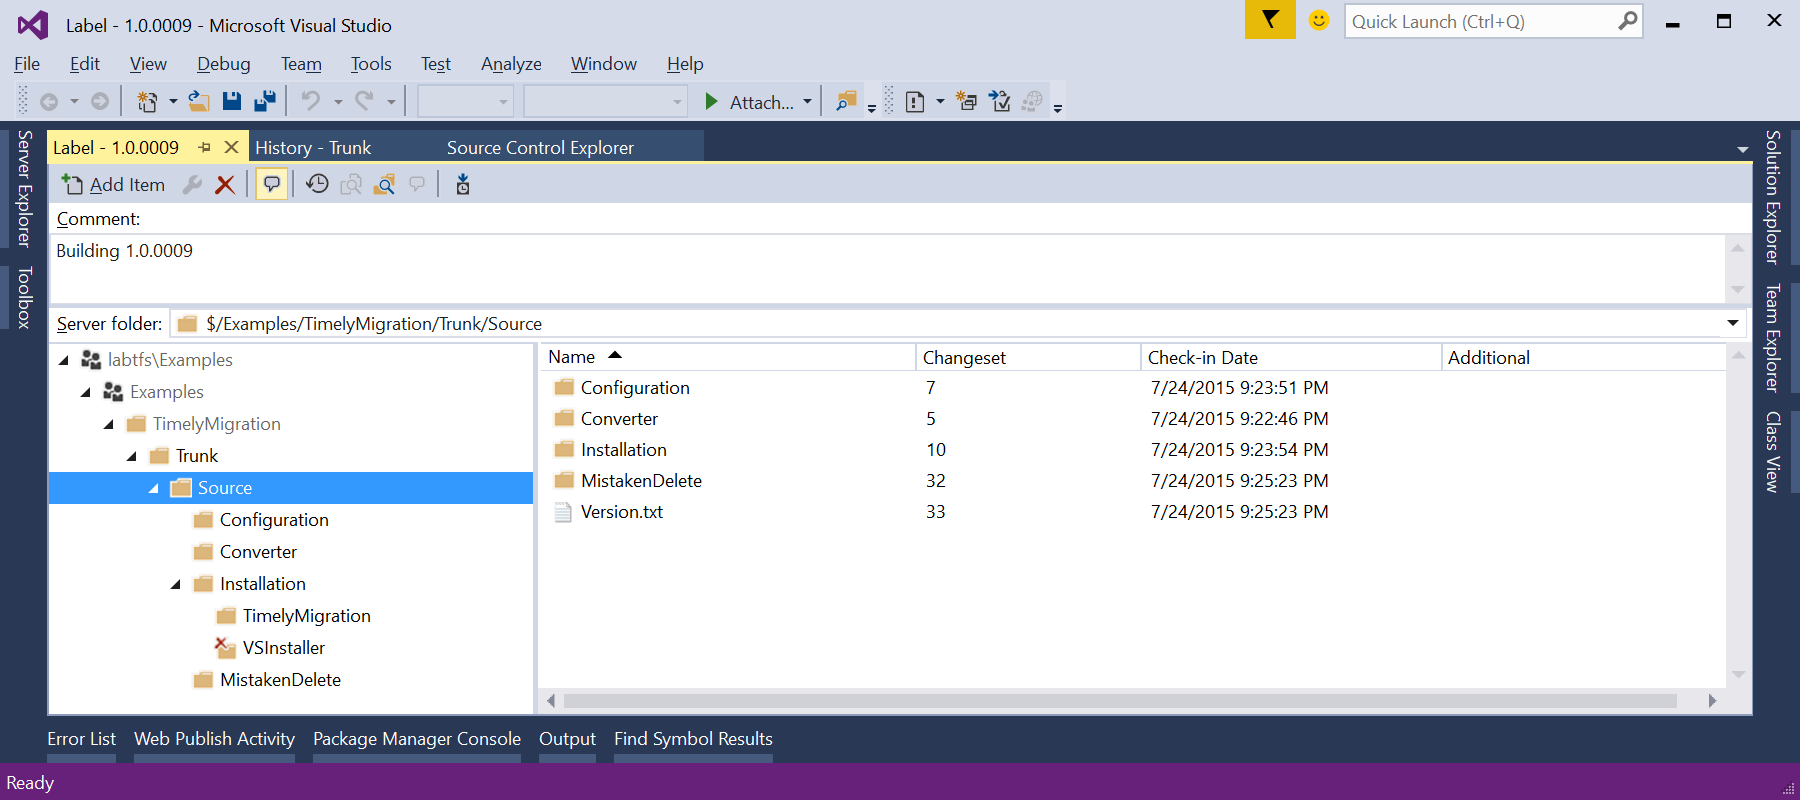This screenshot has height=800, width=1800.
Task: Toggle the Show Comment speech bubble button
Action: [x=271, y=184]
